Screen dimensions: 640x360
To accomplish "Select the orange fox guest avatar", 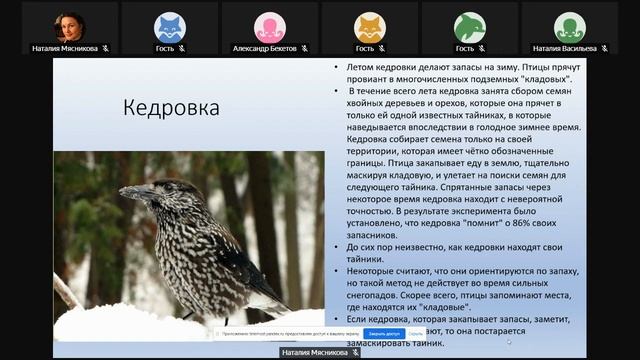I will pyautogui.click(x=370, y=28).
